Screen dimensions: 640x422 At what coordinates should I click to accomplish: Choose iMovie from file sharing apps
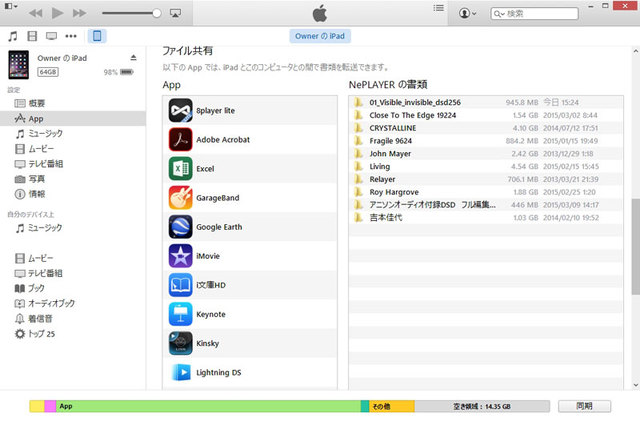208,256
